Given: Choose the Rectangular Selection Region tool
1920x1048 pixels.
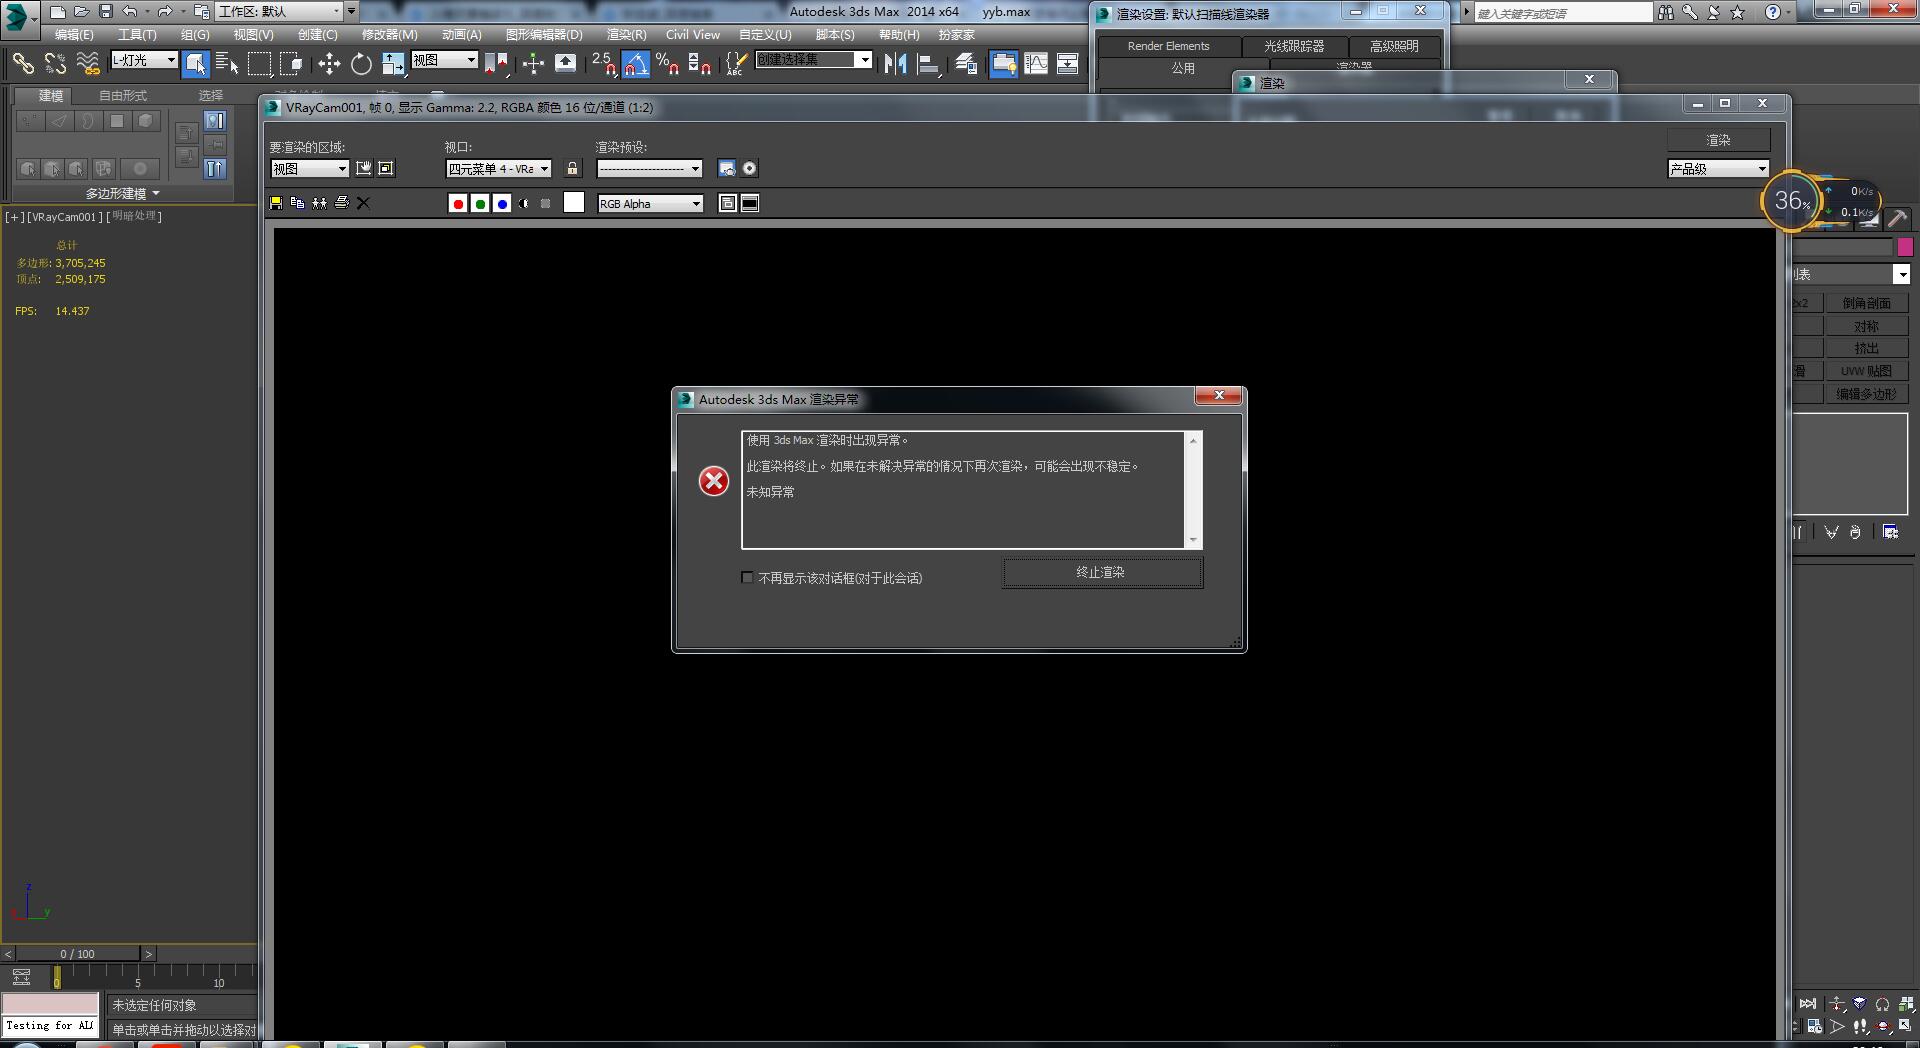Looking at the screenshot, I should coord(259,64).
